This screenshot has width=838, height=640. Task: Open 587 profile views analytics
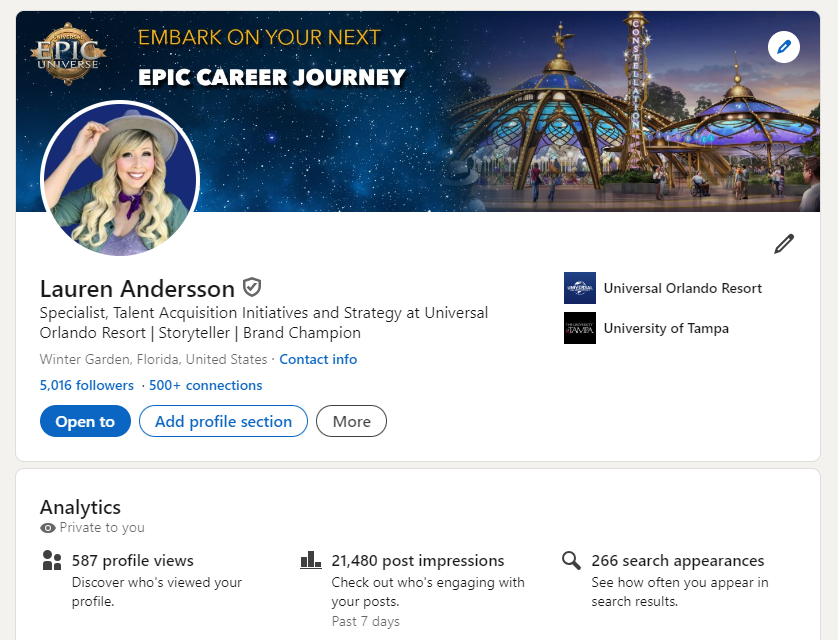pyautogui.click(x=133, y=560)
